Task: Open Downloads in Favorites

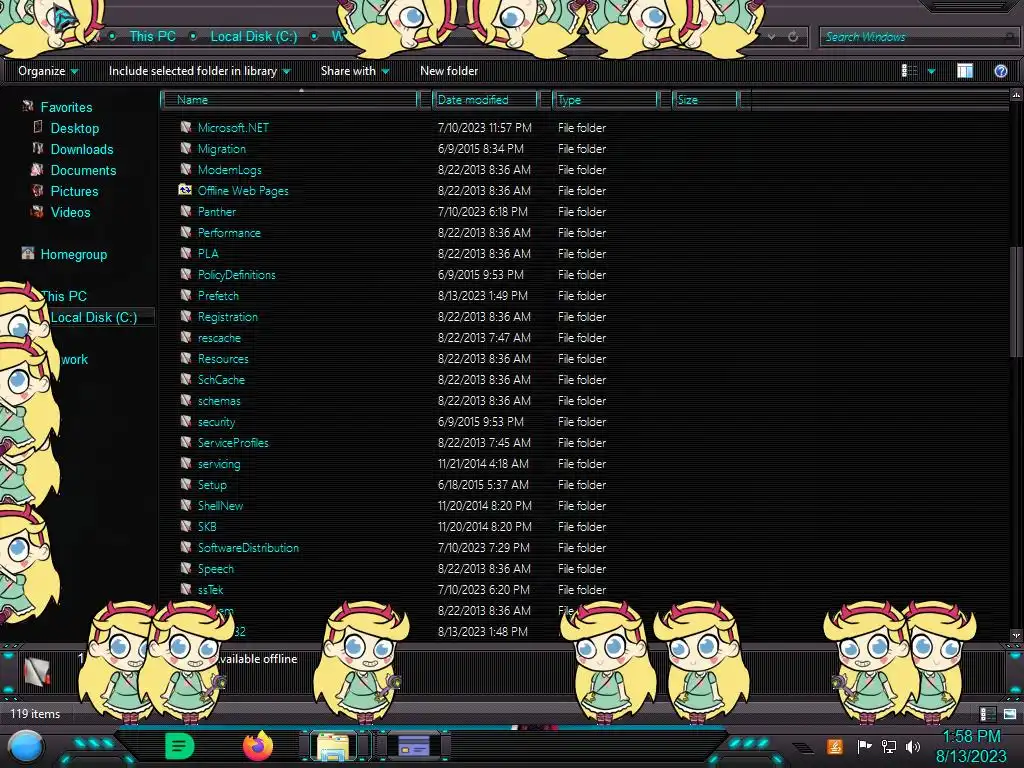Action: 82,150
